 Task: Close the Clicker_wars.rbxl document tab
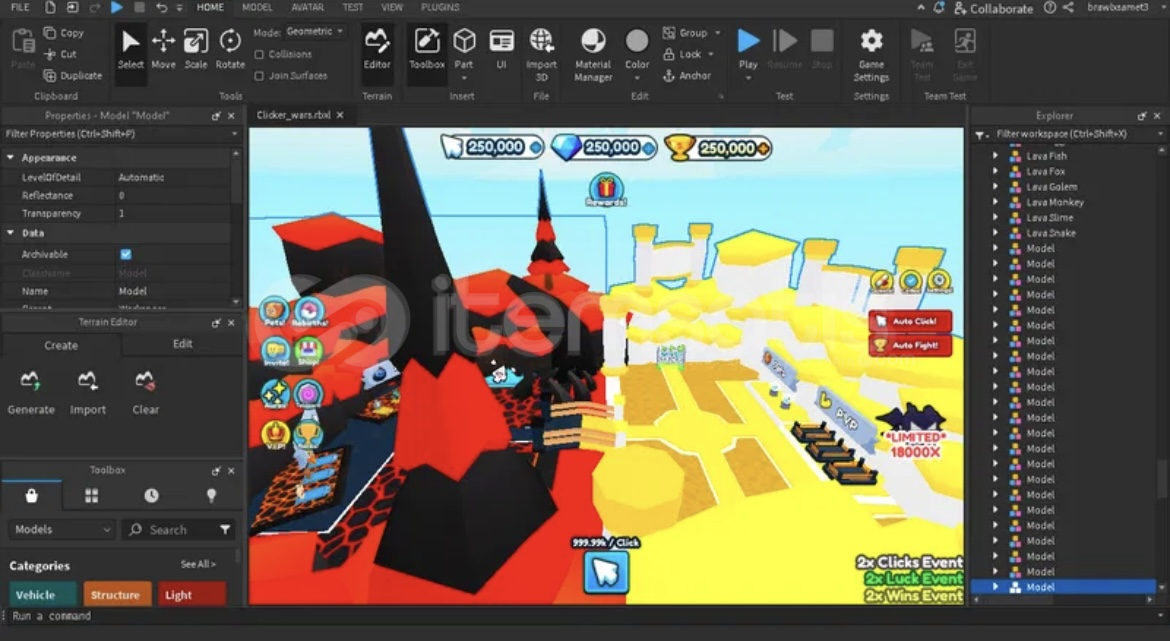point(340,115)
